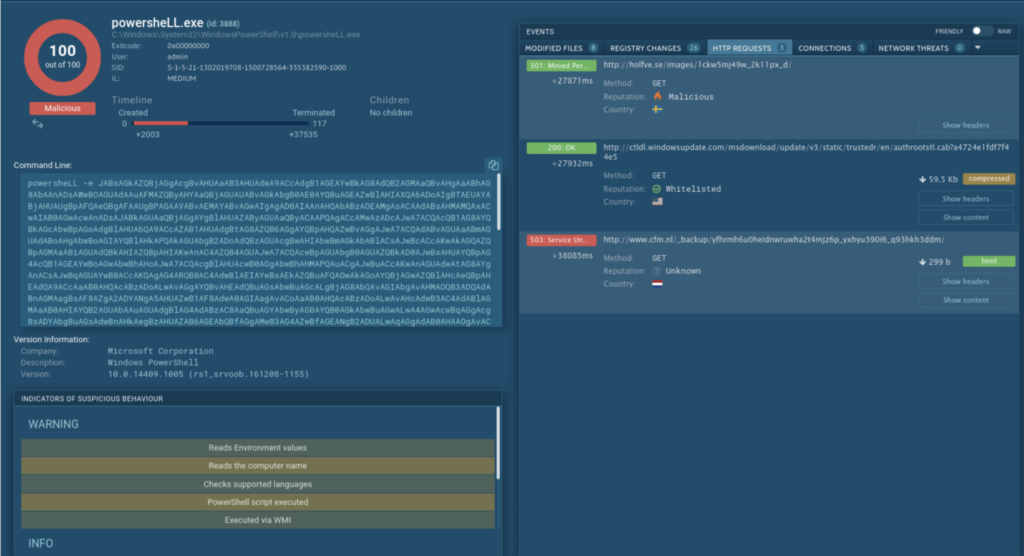Click the 301 Moved Permanently status badge

(x=561, y=65)
